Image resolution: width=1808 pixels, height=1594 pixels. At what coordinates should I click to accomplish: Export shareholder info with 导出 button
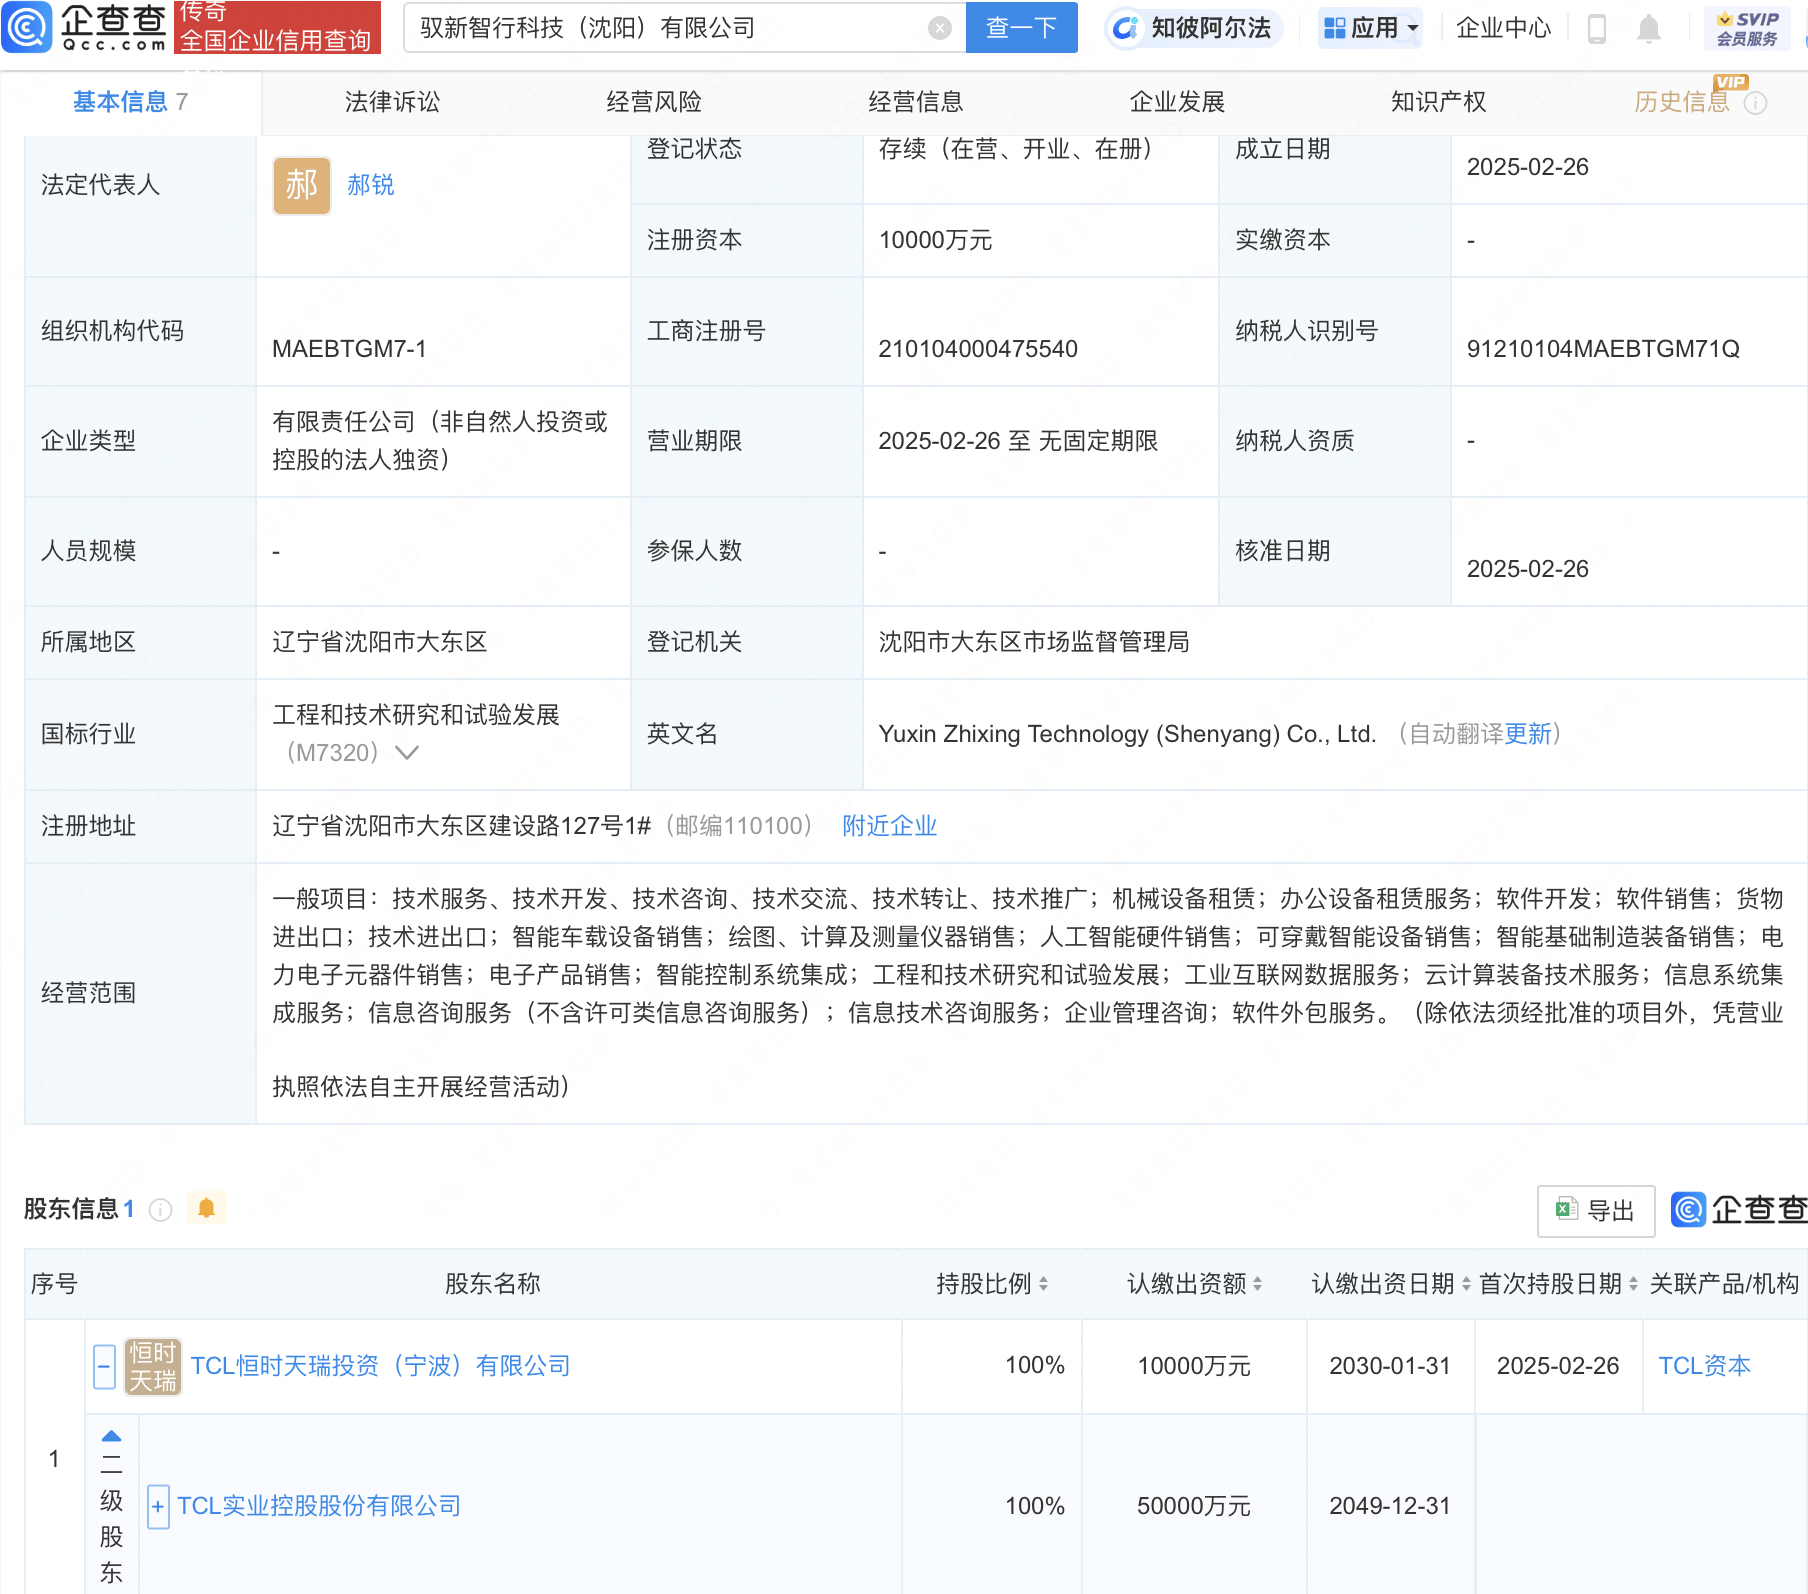tap(1595, 1211)
